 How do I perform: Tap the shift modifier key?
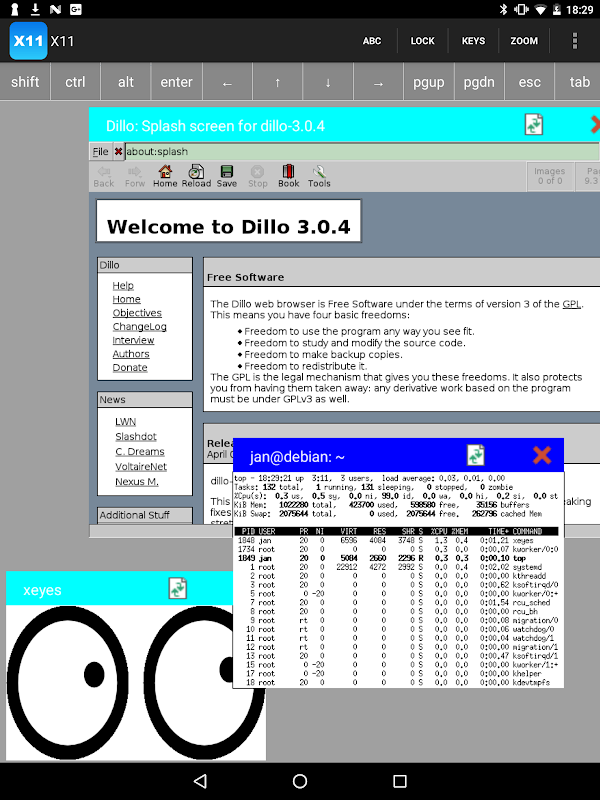click(25, 82)
